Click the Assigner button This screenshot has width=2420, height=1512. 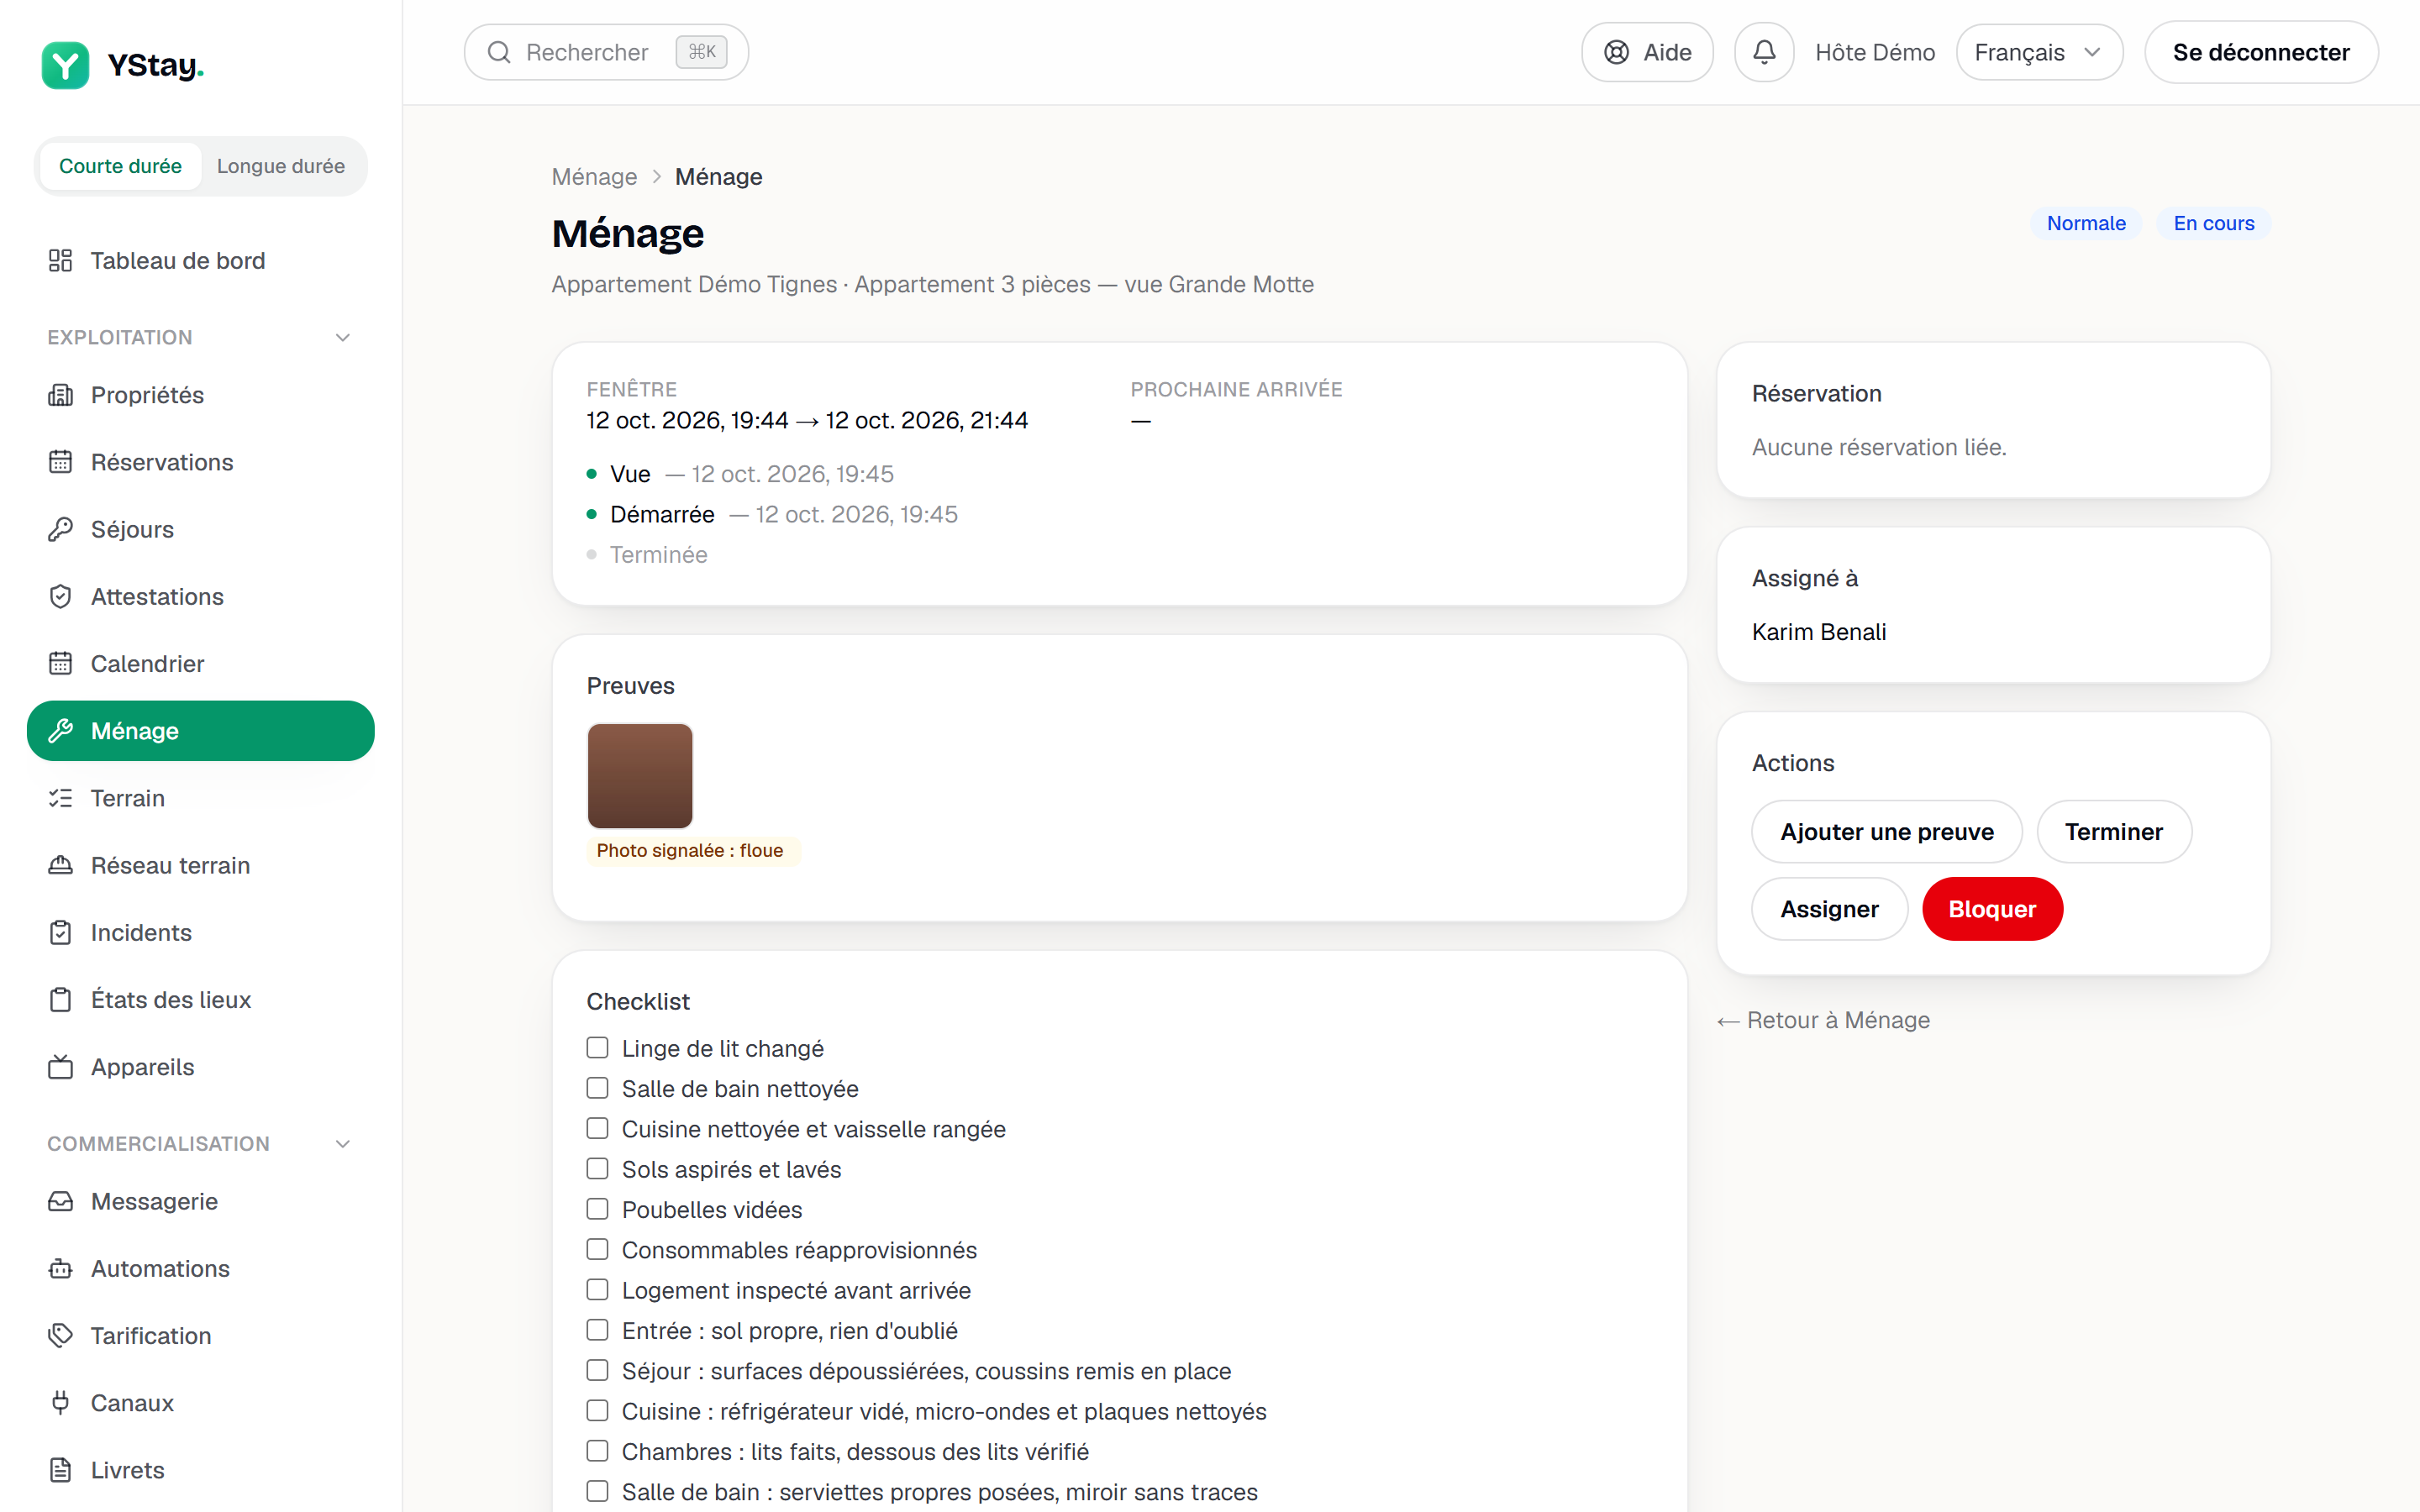pos(1829,909)
